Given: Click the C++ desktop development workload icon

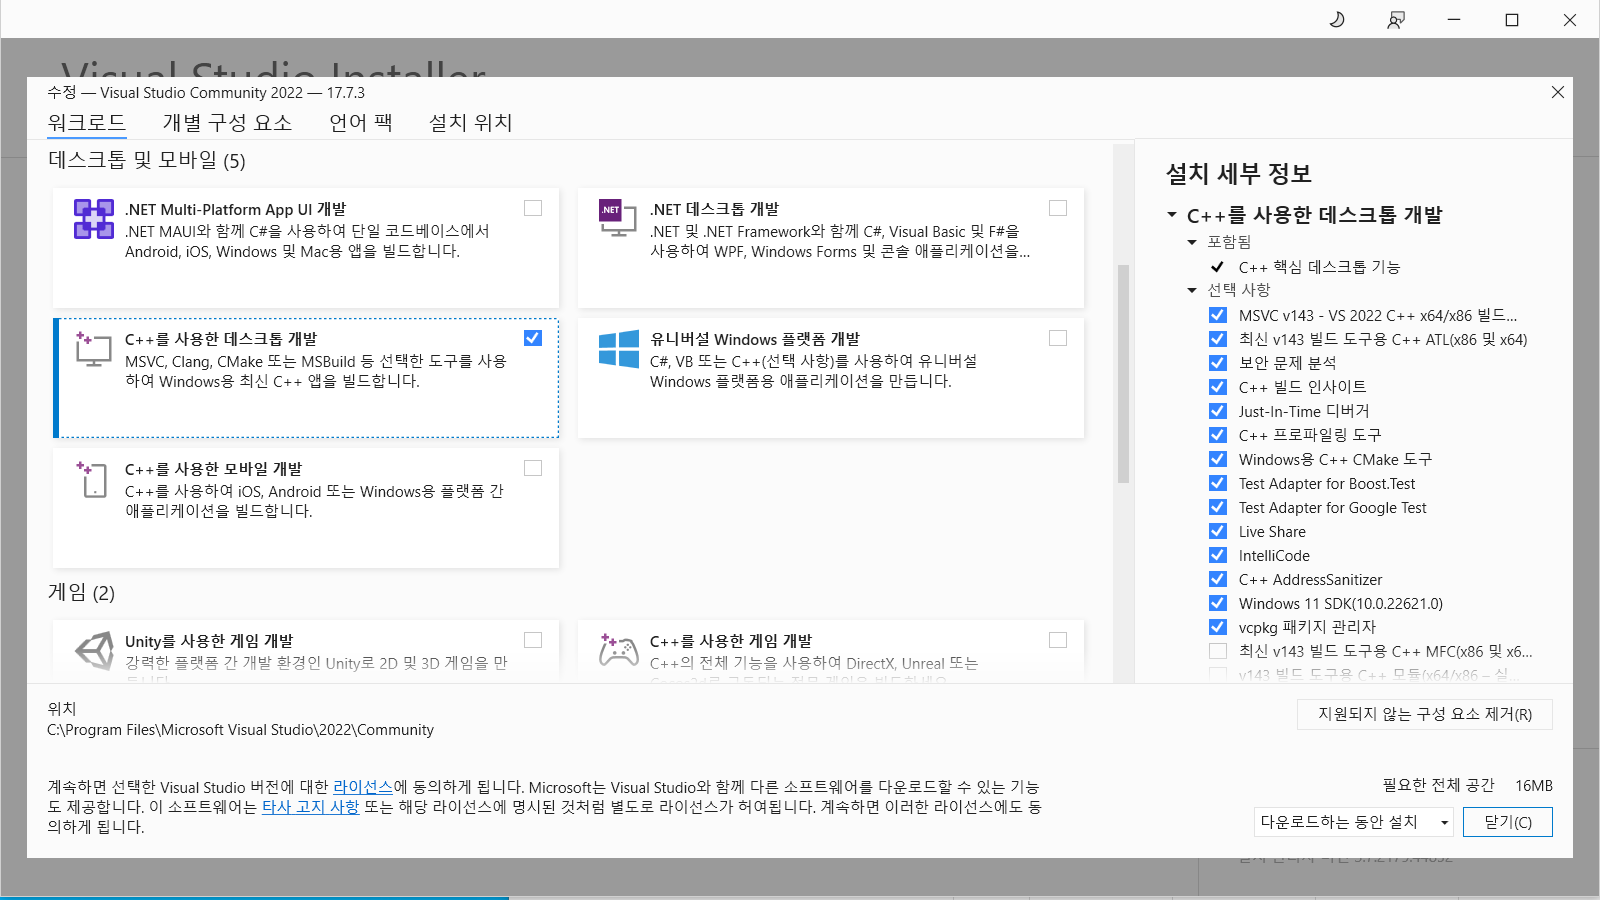Looking at the screenshot, I should (94, 349).
